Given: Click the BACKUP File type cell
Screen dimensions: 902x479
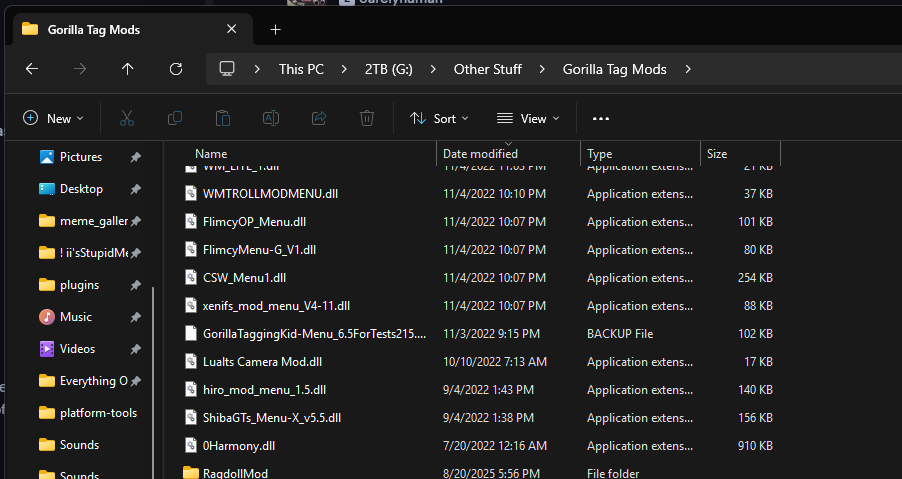Looking at the screenshot, I should click(620, 334).
